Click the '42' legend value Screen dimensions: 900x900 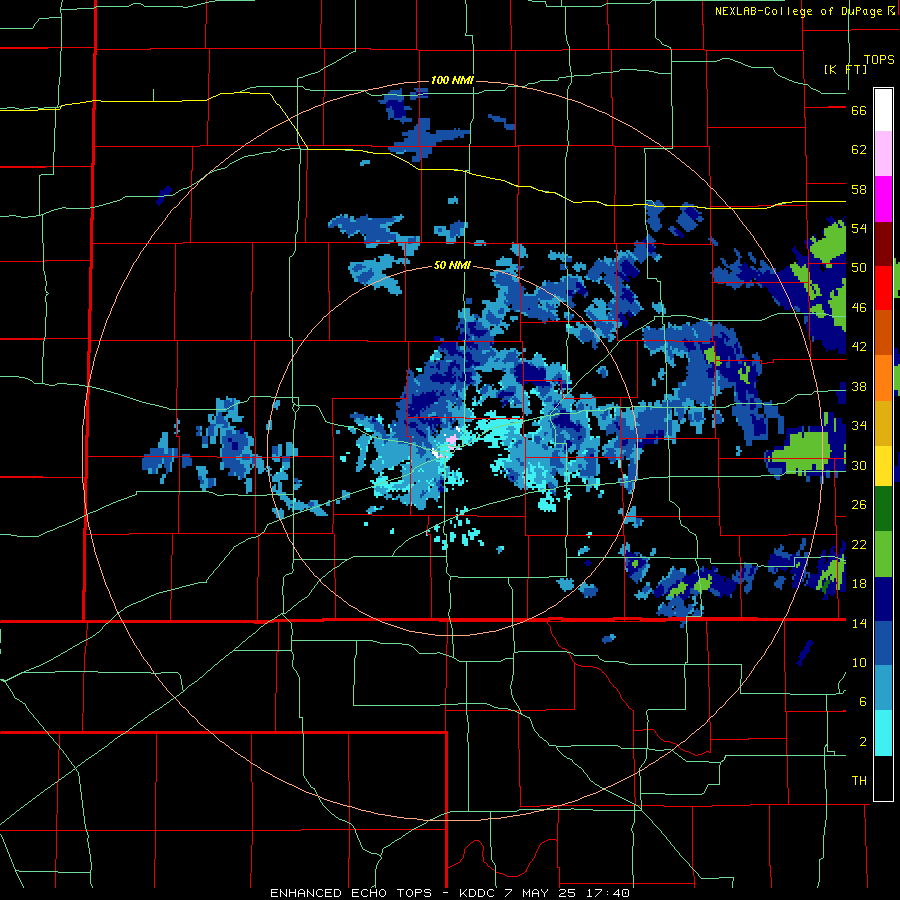tap(859, 347)
